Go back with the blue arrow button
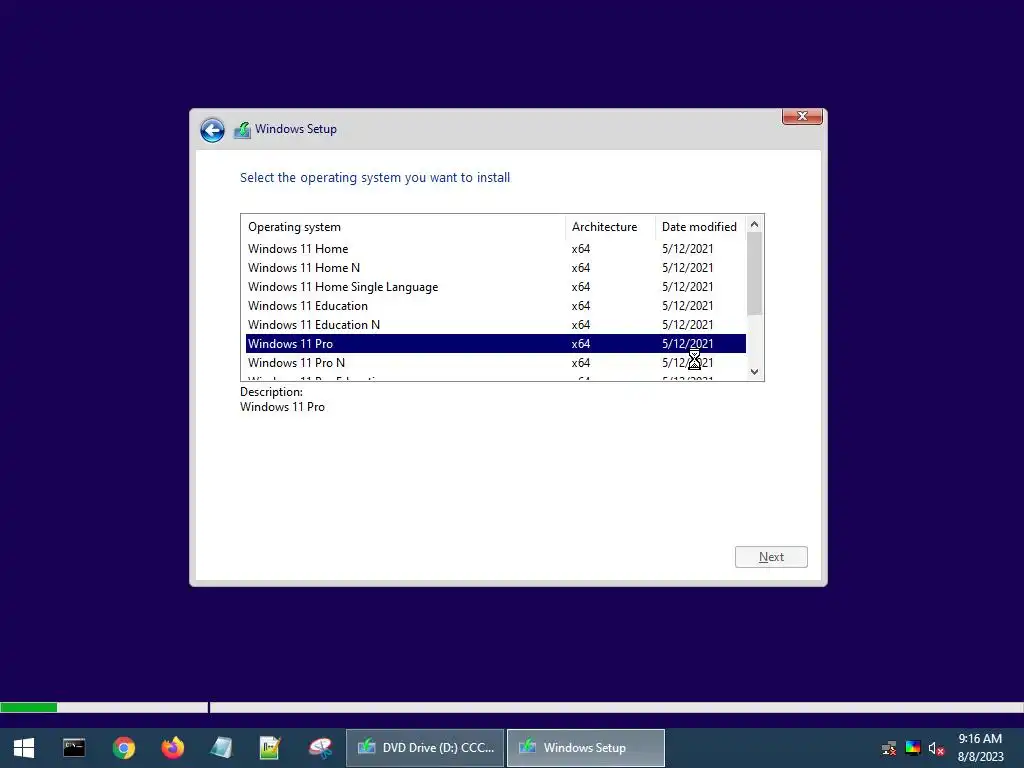The image size is (1024, 768). (x=212, y=130)
